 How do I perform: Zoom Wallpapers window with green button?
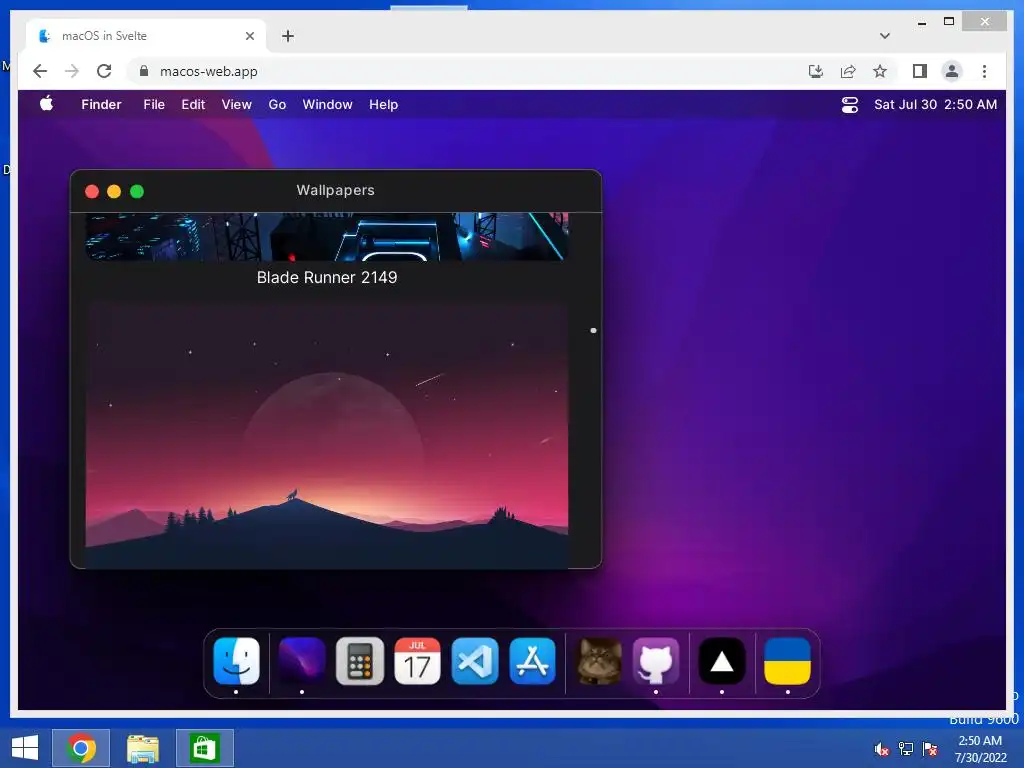(x=136, y=191)
